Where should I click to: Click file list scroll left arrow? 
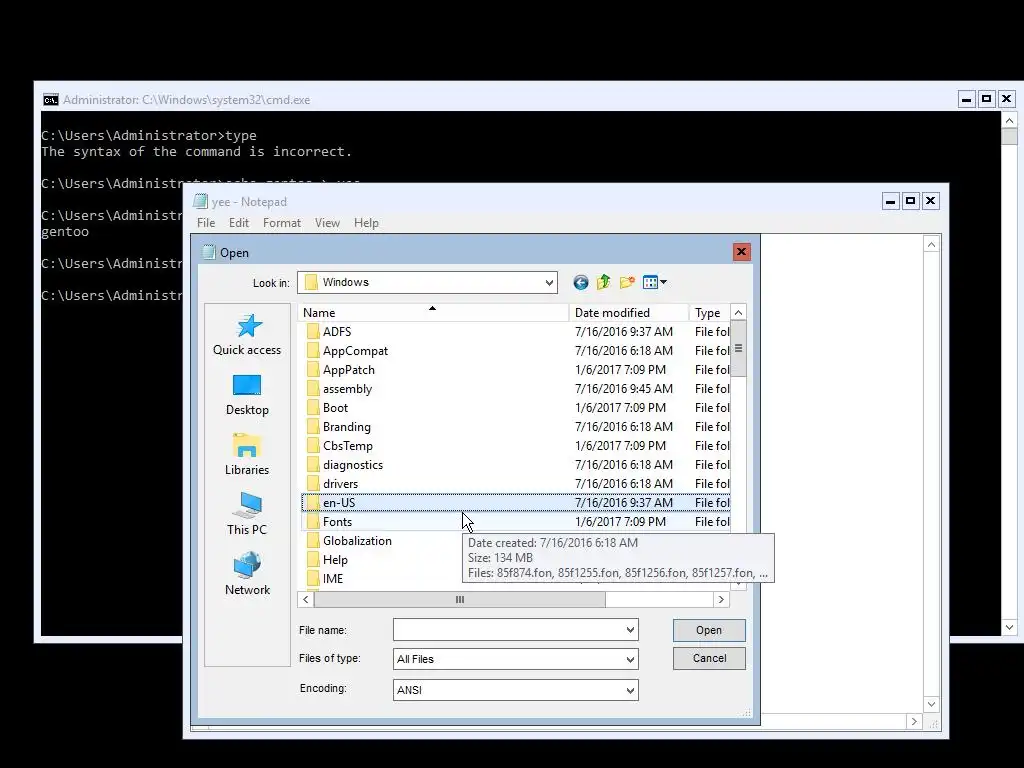306,600
